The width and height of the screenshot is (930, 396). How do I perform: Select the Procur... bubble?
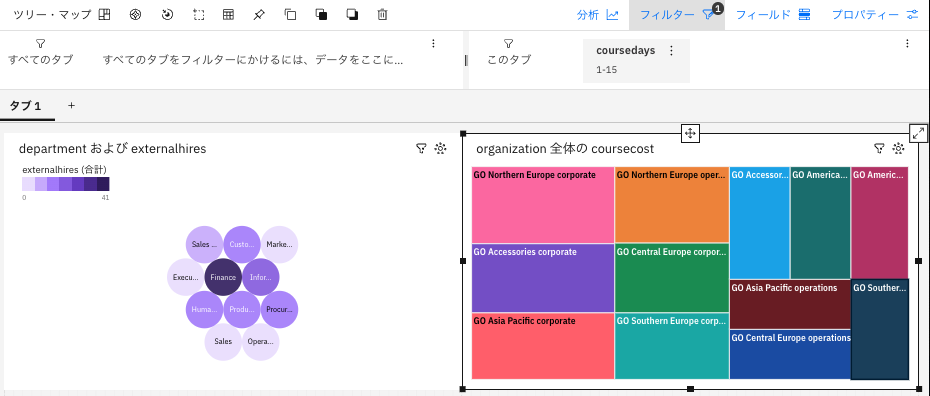pyautogui.click(x=279, y=309)
